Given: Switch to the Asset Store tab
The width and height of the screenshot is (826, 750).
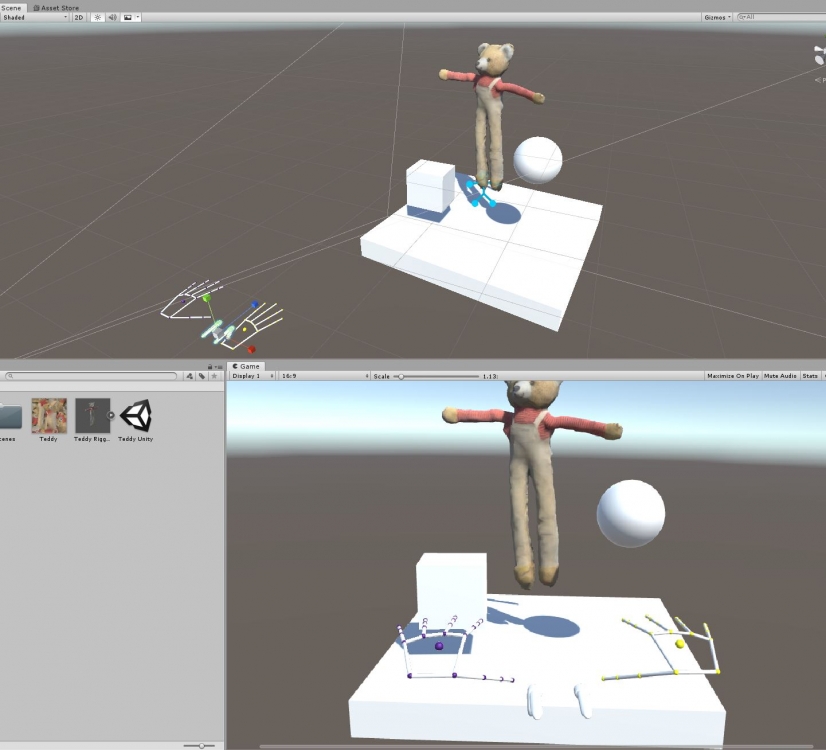Looking at the screenshot, I should tap(59, 7).
